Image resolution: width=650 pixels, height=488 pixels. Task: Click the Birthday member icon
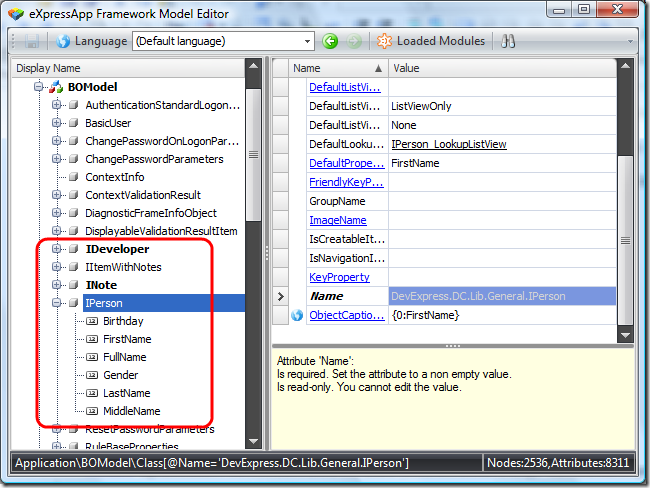(92, 321)
